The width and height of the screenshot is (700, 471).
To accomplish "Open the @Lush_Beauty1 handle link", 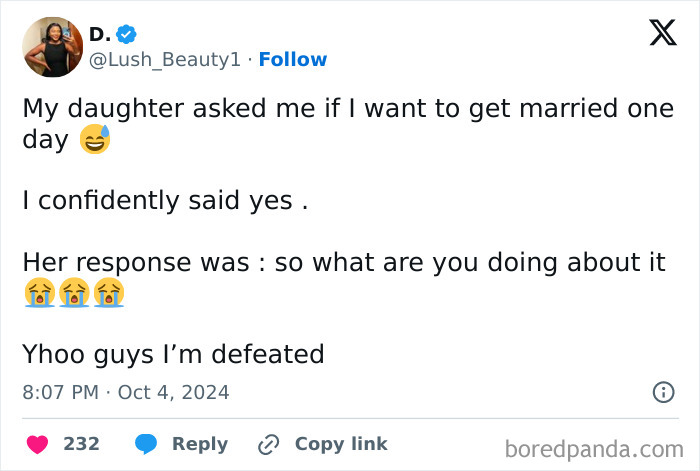I will coord(165,60).
